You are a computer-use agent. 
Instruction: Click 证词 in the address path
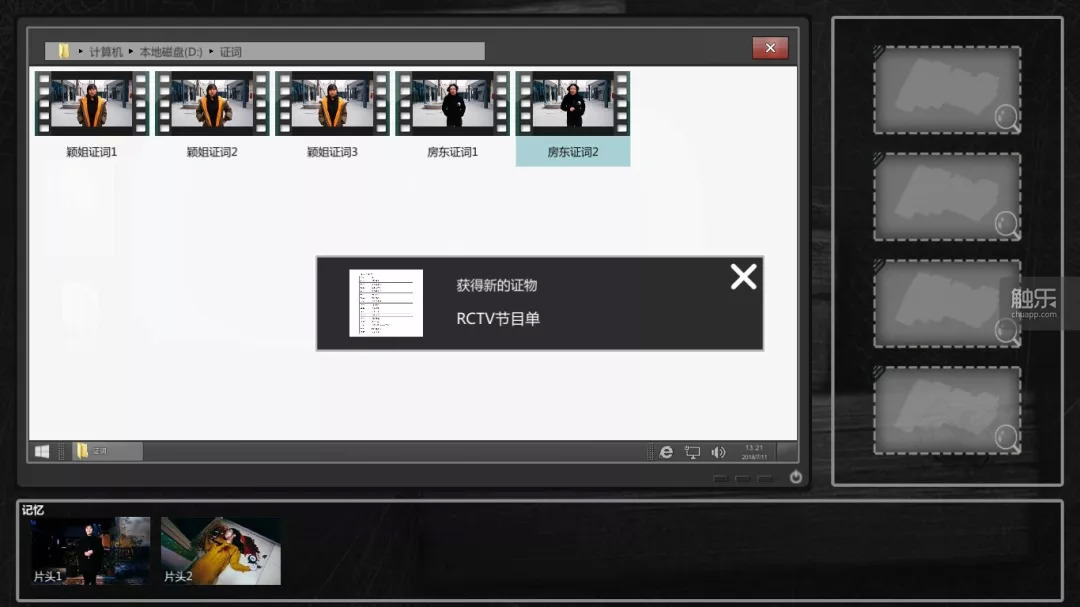pyautogui.click(x=231, y=52)
